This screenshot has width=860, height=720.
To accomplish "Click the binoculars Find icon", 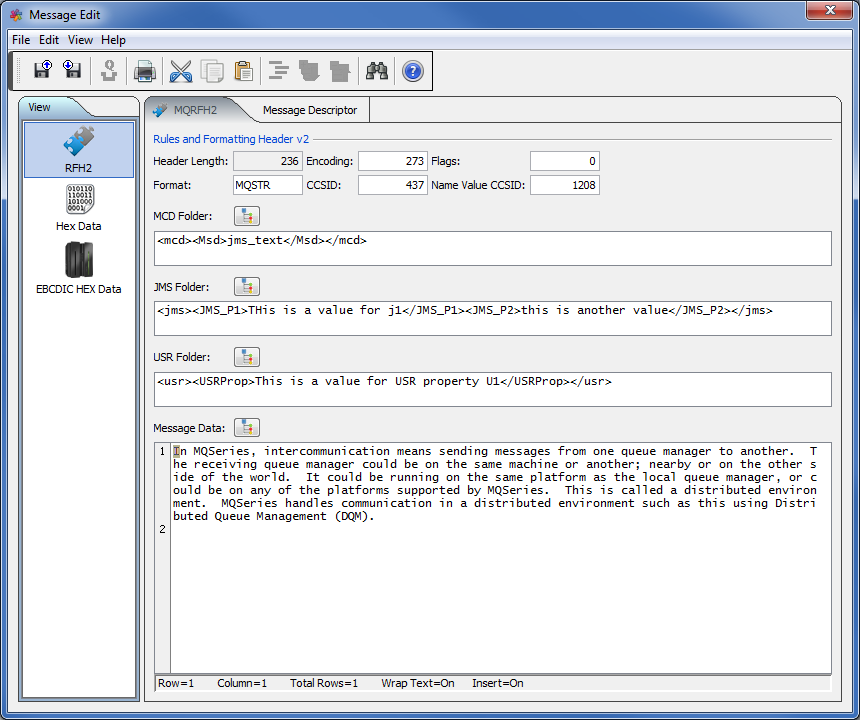I will click(x=377, y=71).
